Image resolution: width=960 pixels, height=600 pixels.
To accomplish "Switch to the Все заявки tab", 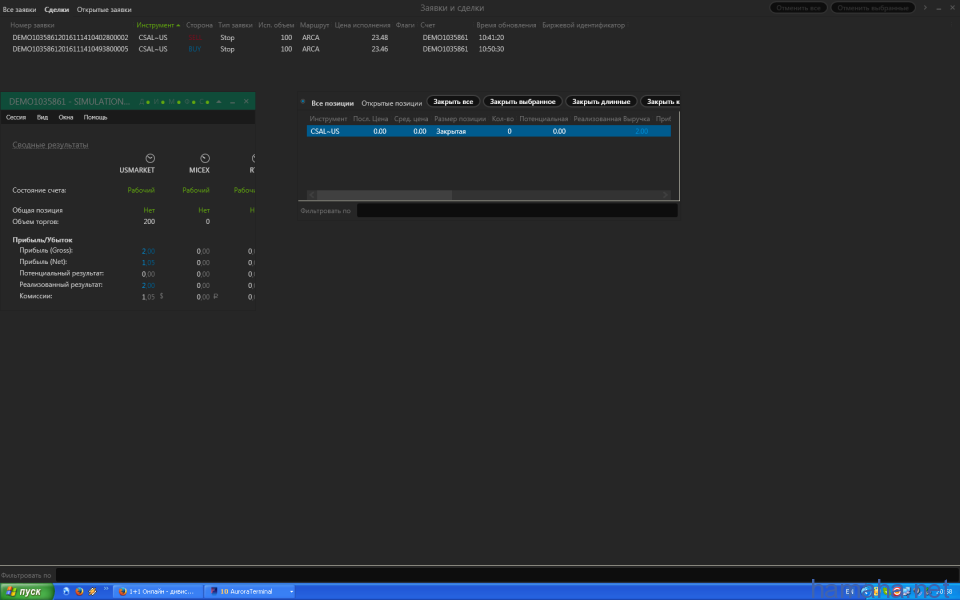I will coord(20,9).
